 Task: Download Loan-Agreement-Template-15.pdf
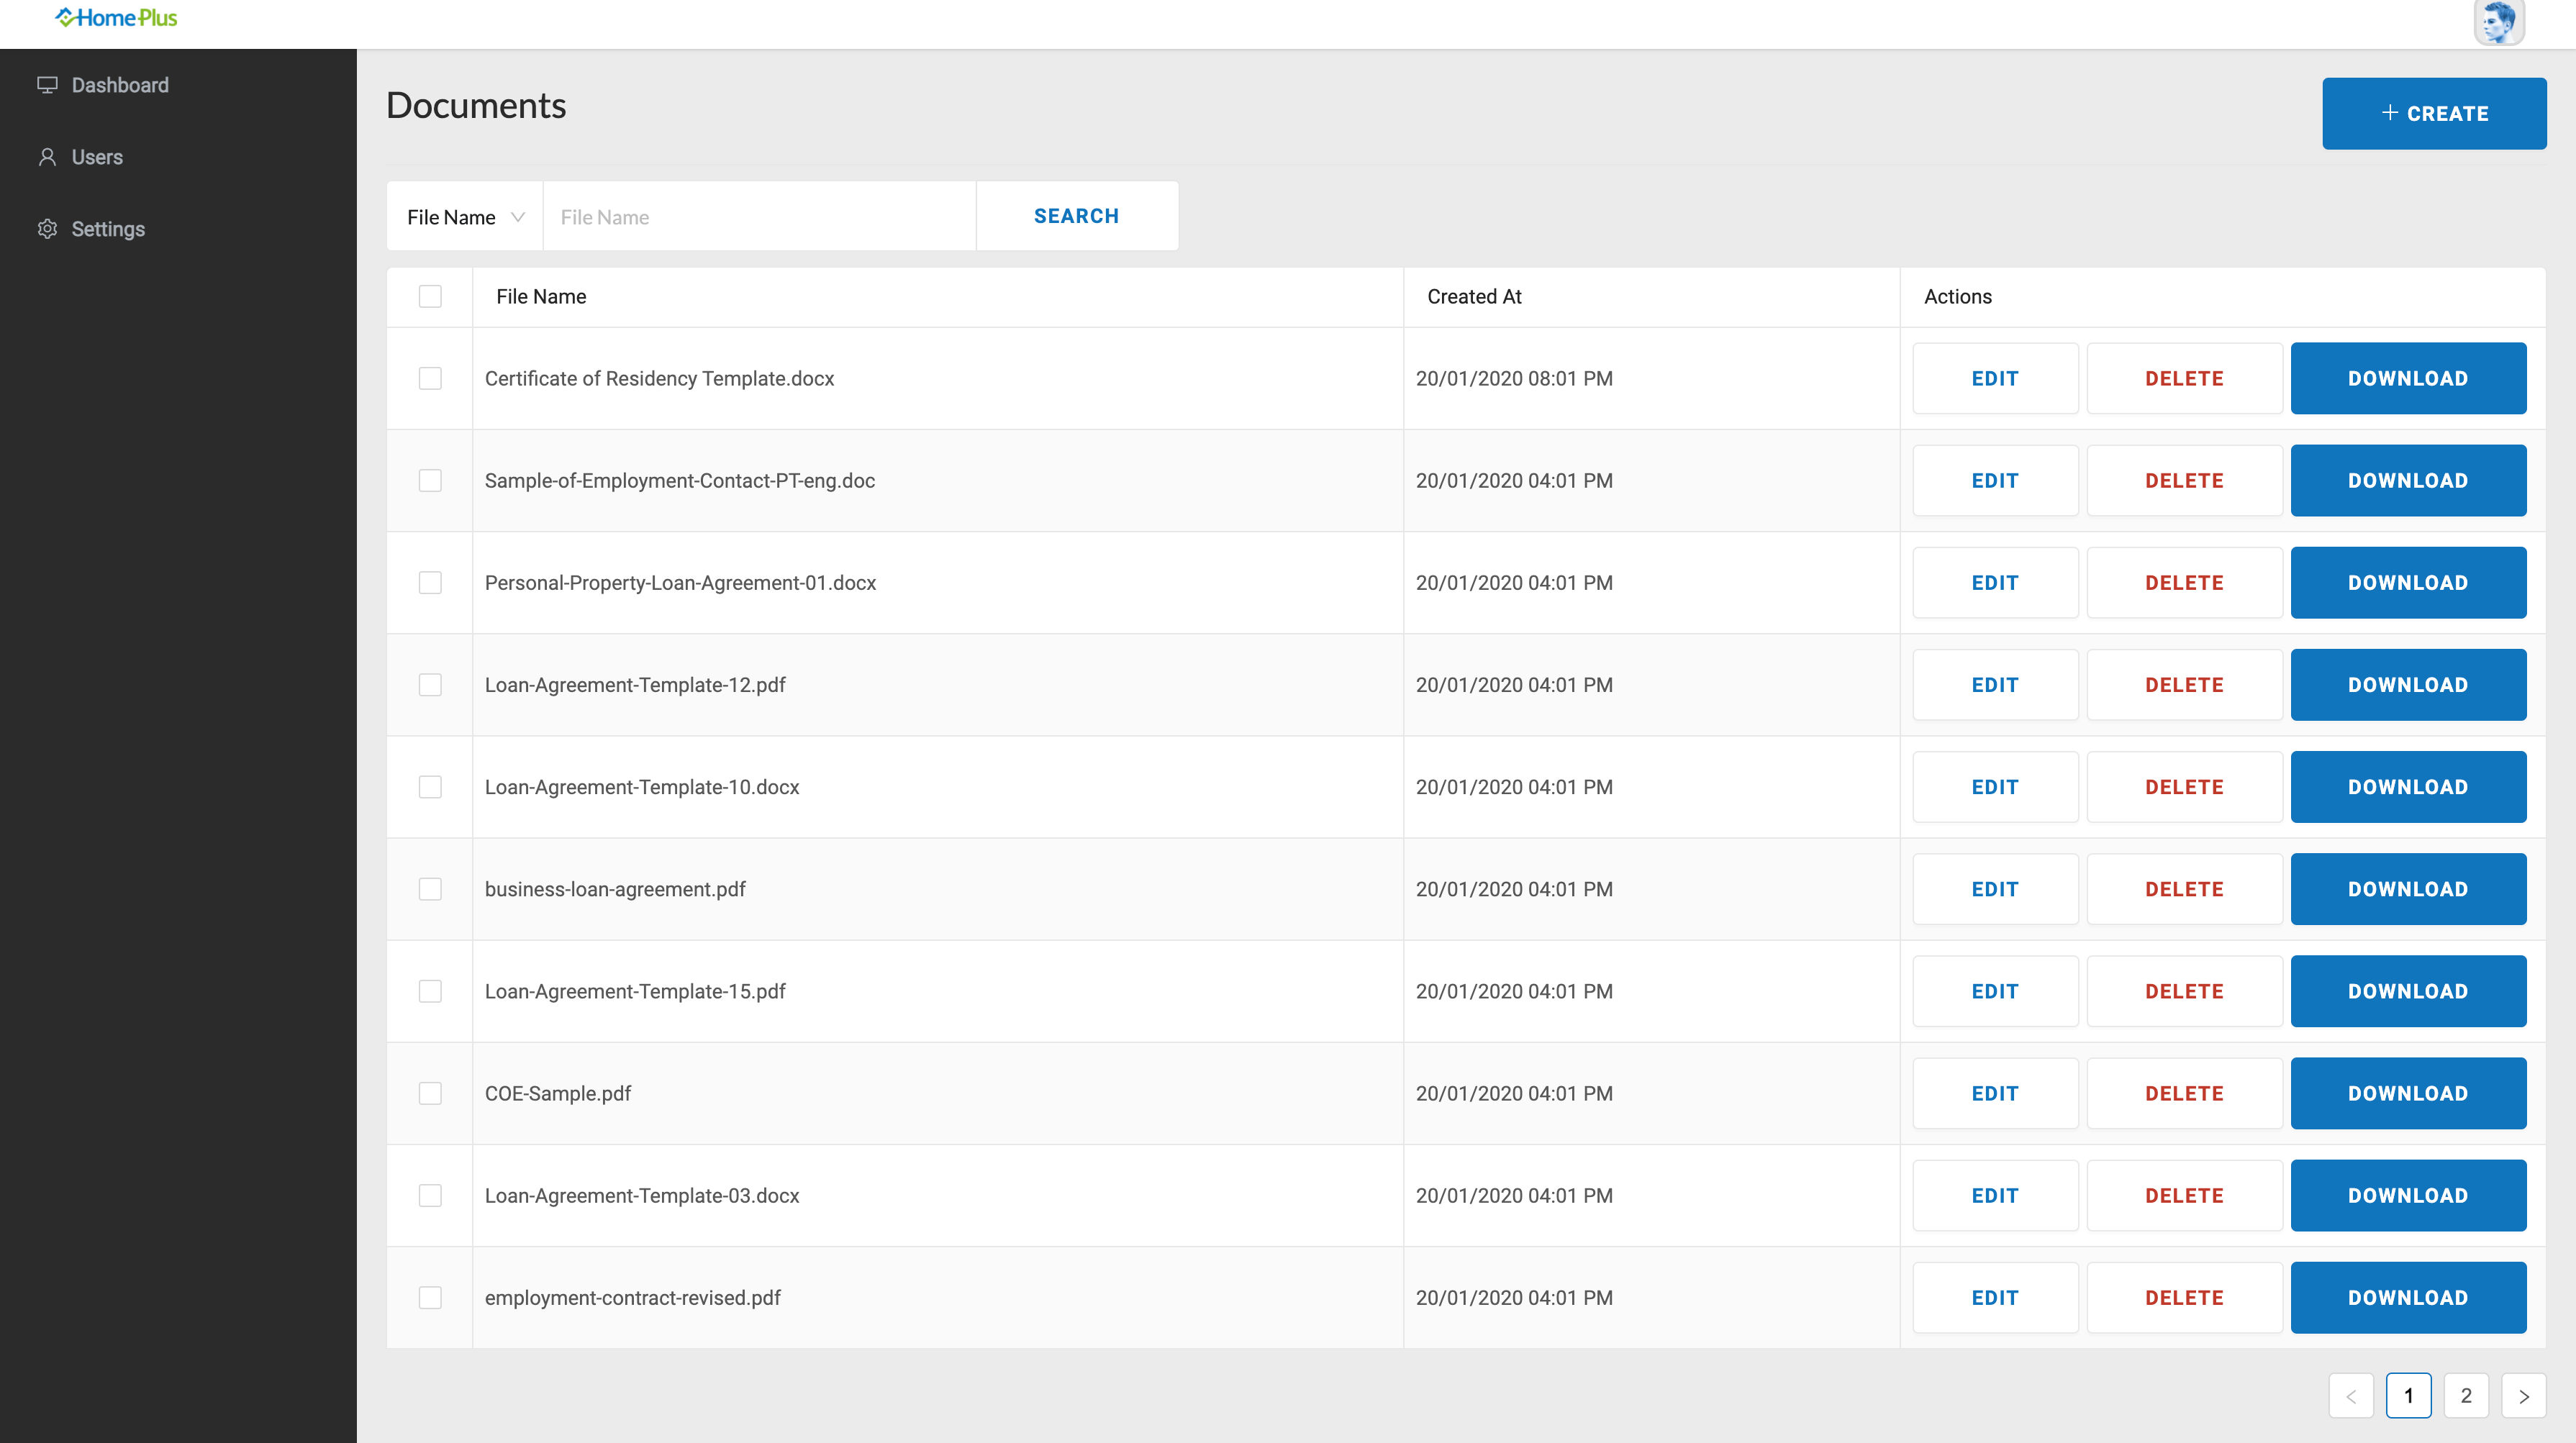click(x=2408, y=991)
